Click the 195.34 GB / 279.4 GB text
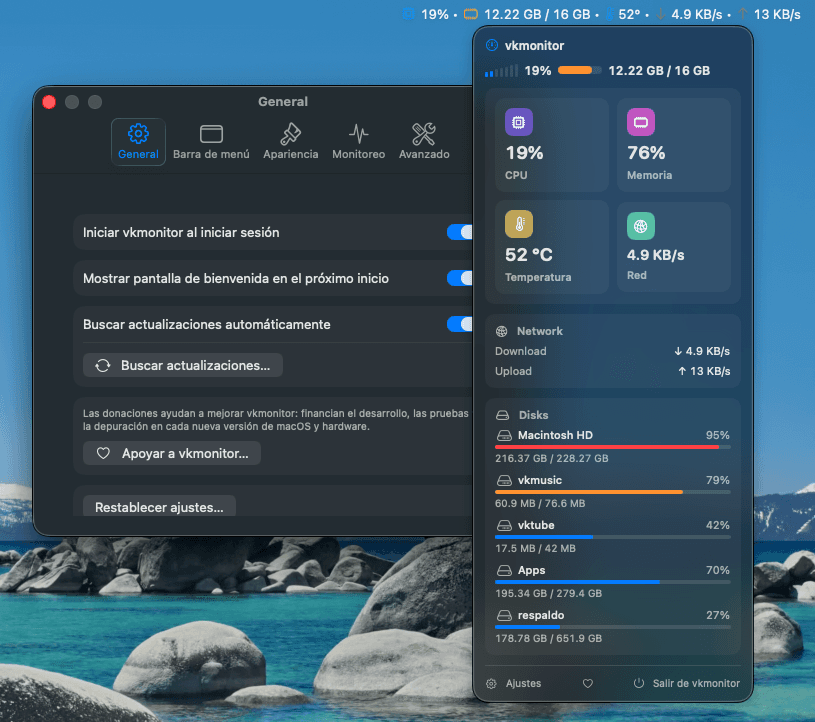Image resolution: width=815 pixels, height=722 pixels. point(548,593)
